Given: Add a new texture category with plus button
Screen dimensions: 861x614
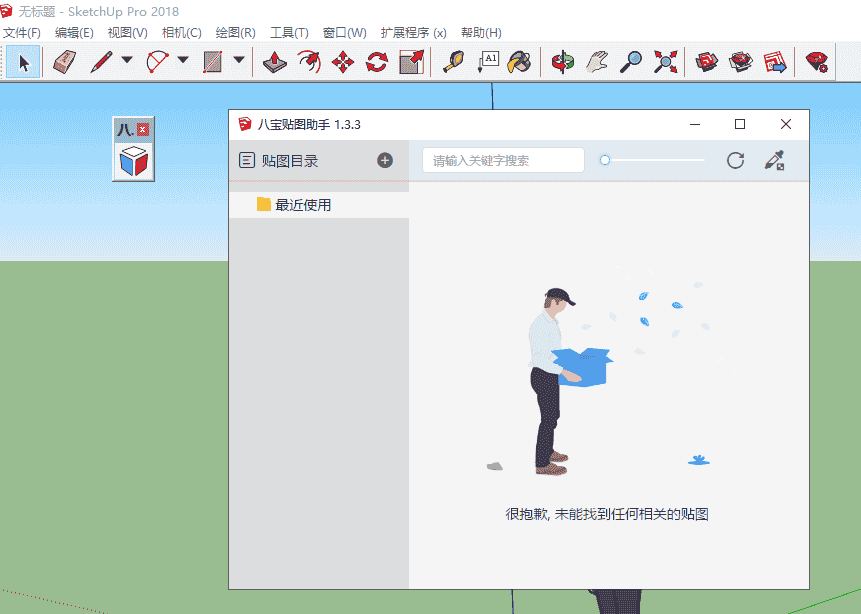Looking at the screenshot, I should (384, 160).
